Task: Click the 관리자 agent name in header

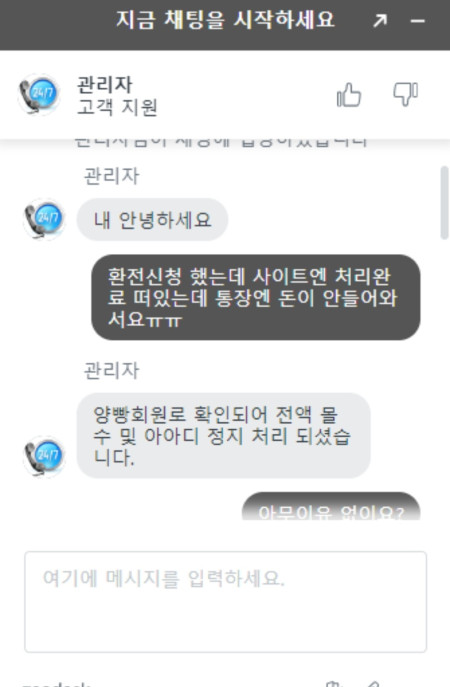Action: [105, 84]
